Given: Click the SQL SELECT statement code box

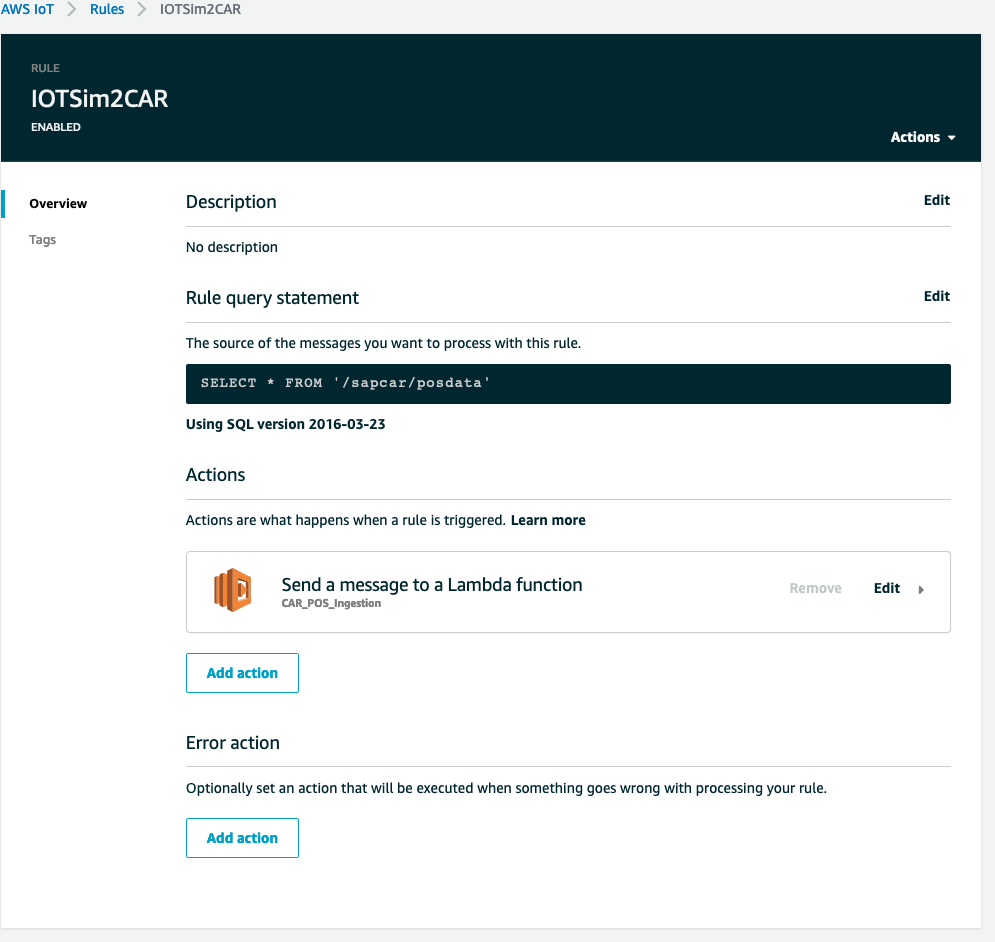Looking at the screenshot, I should point(568,383).
